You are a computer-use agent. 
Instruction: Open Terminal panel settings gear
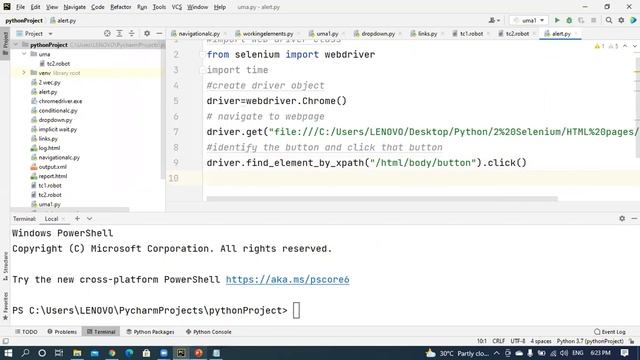coord(622,218)
